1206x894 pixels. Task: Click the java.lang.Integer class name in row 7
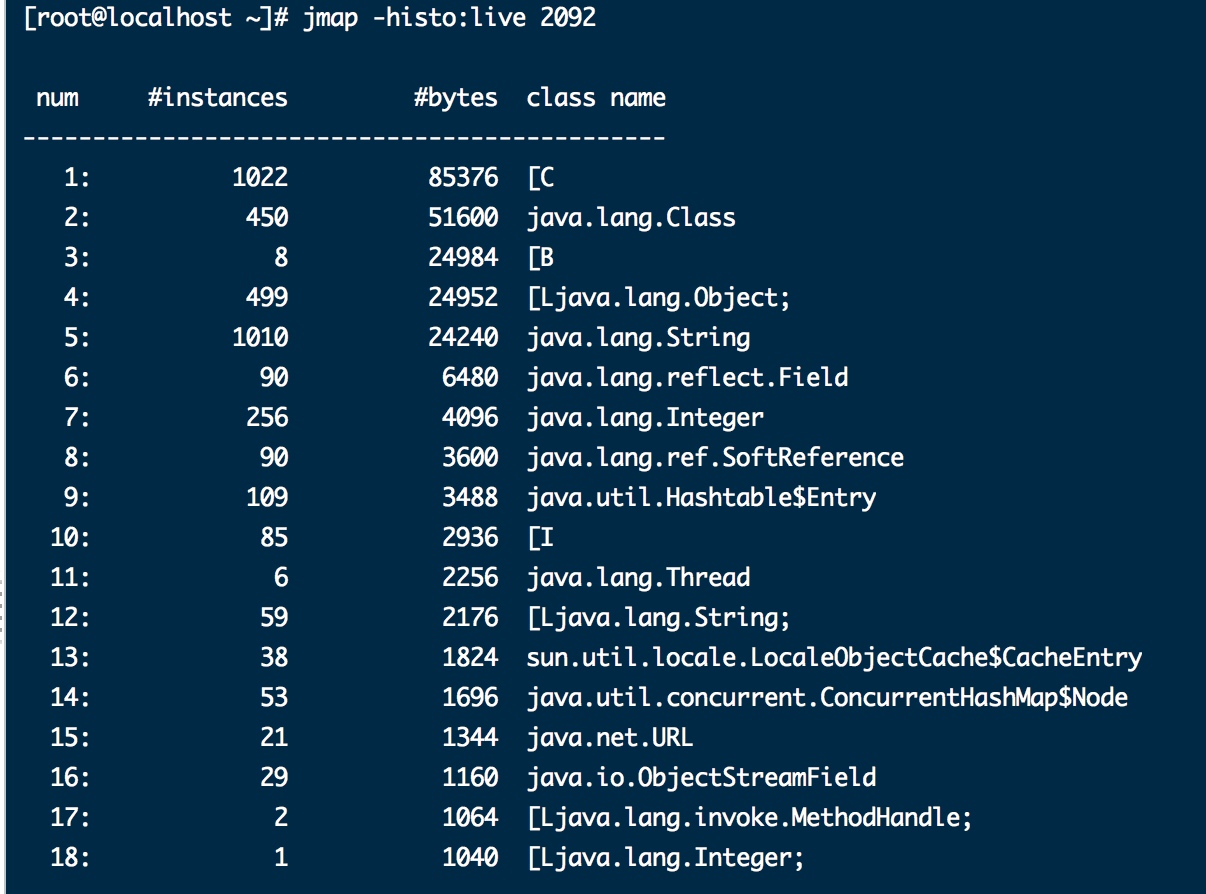point(645,418)
